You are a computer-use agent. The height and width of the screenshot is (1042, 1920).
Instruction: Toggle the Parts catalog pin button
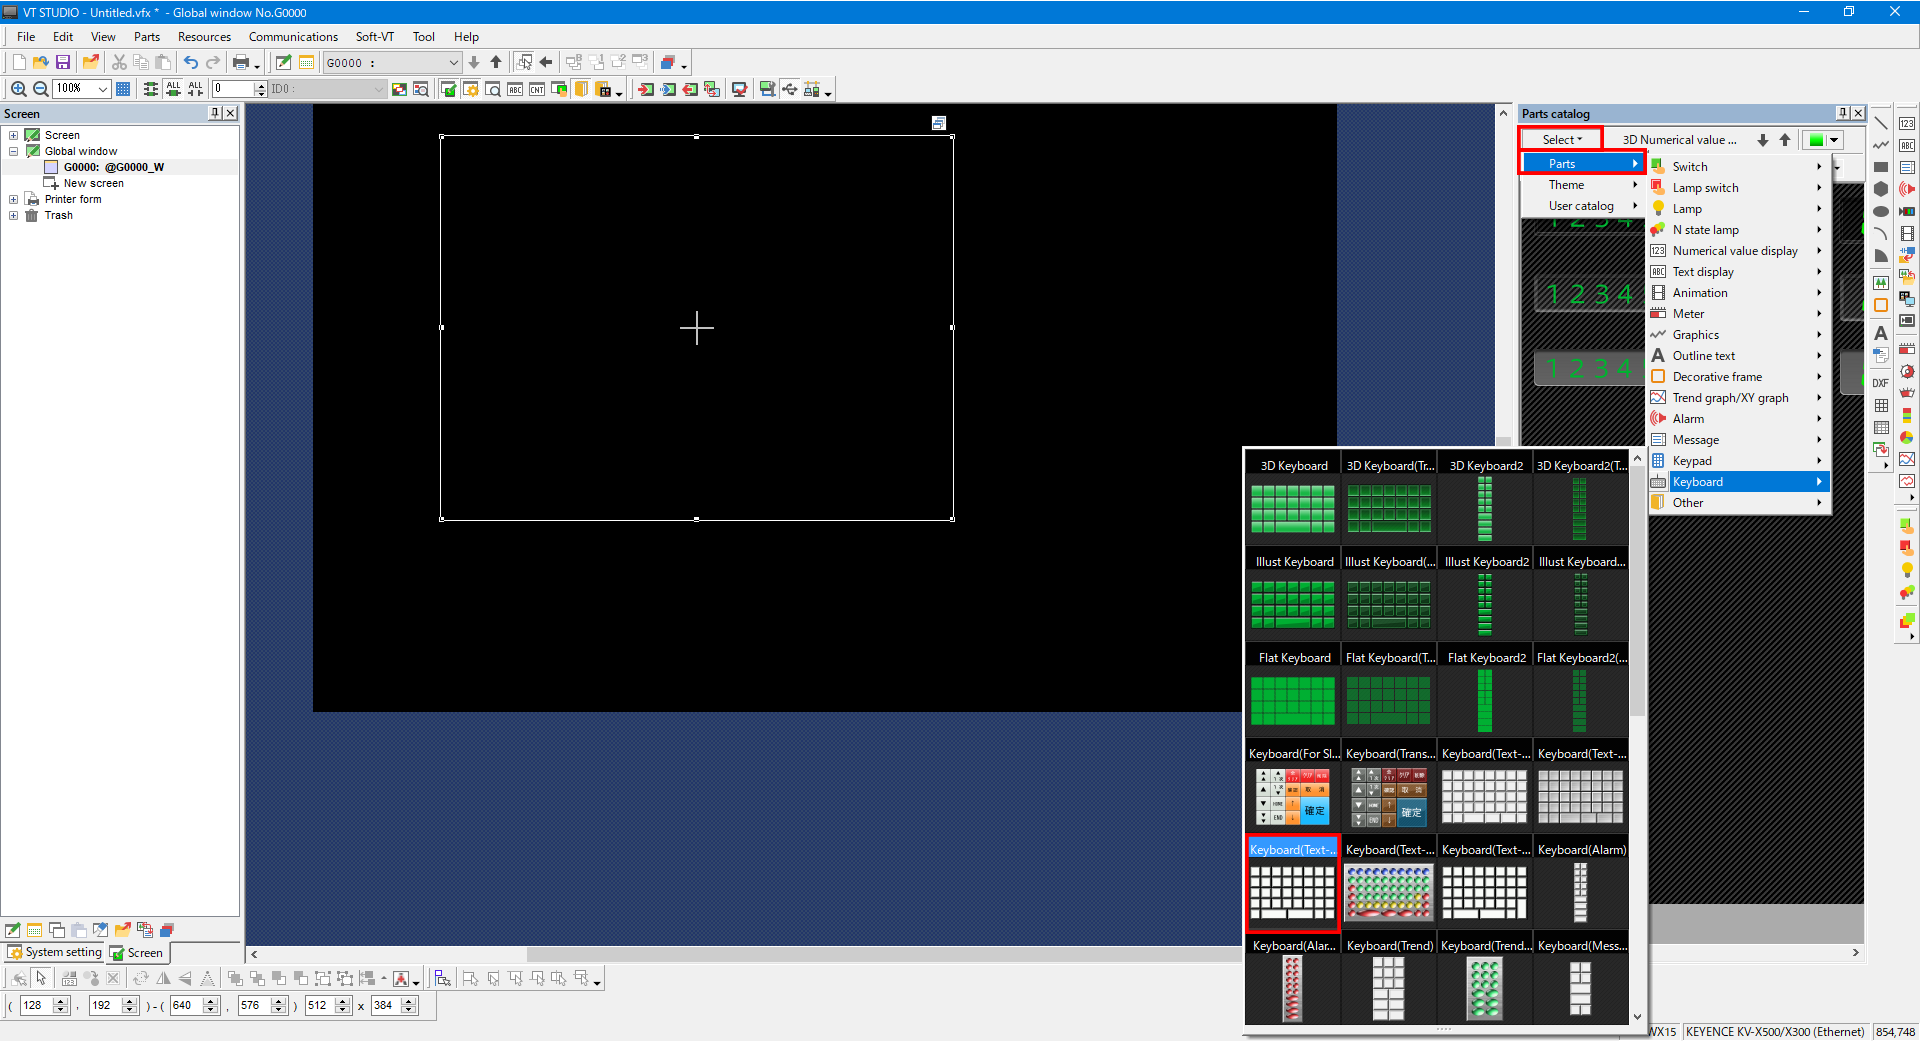pos(1842,113)
